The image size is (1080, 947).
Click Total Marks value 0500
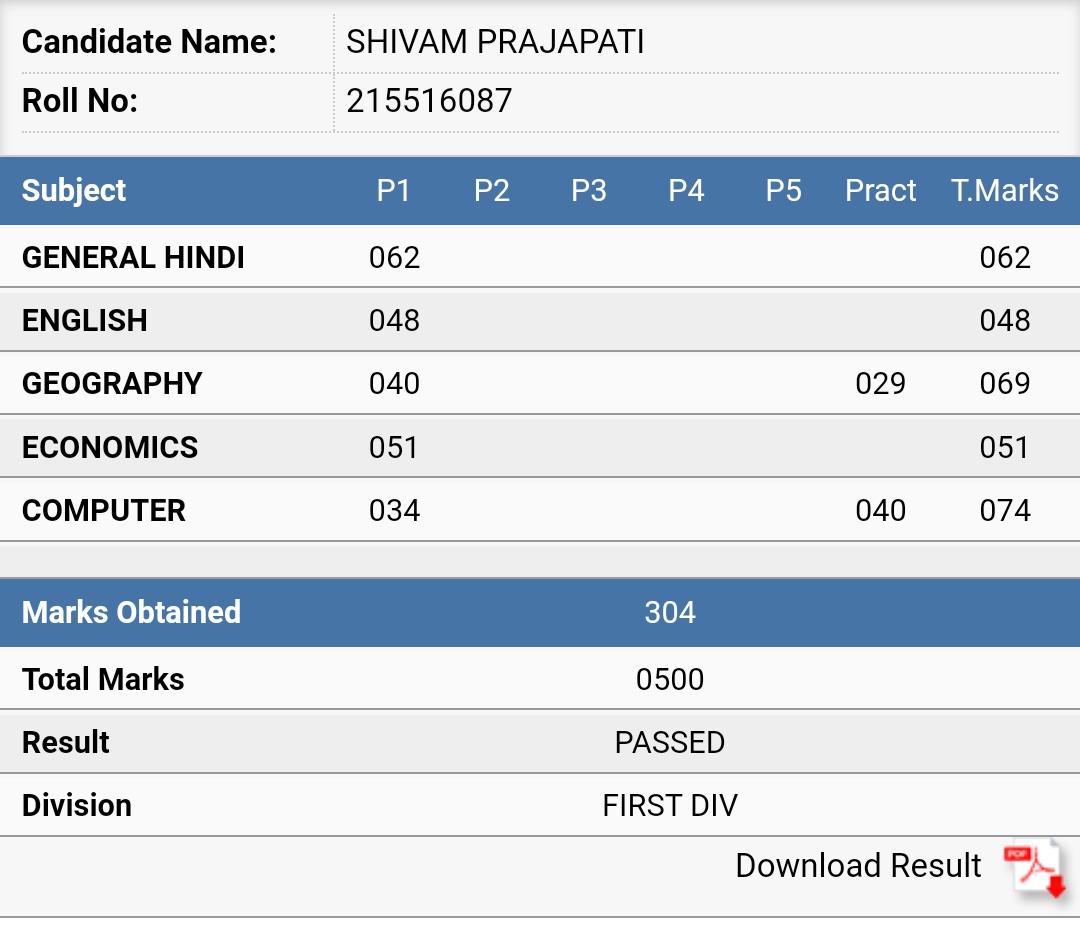pos(669,680)
